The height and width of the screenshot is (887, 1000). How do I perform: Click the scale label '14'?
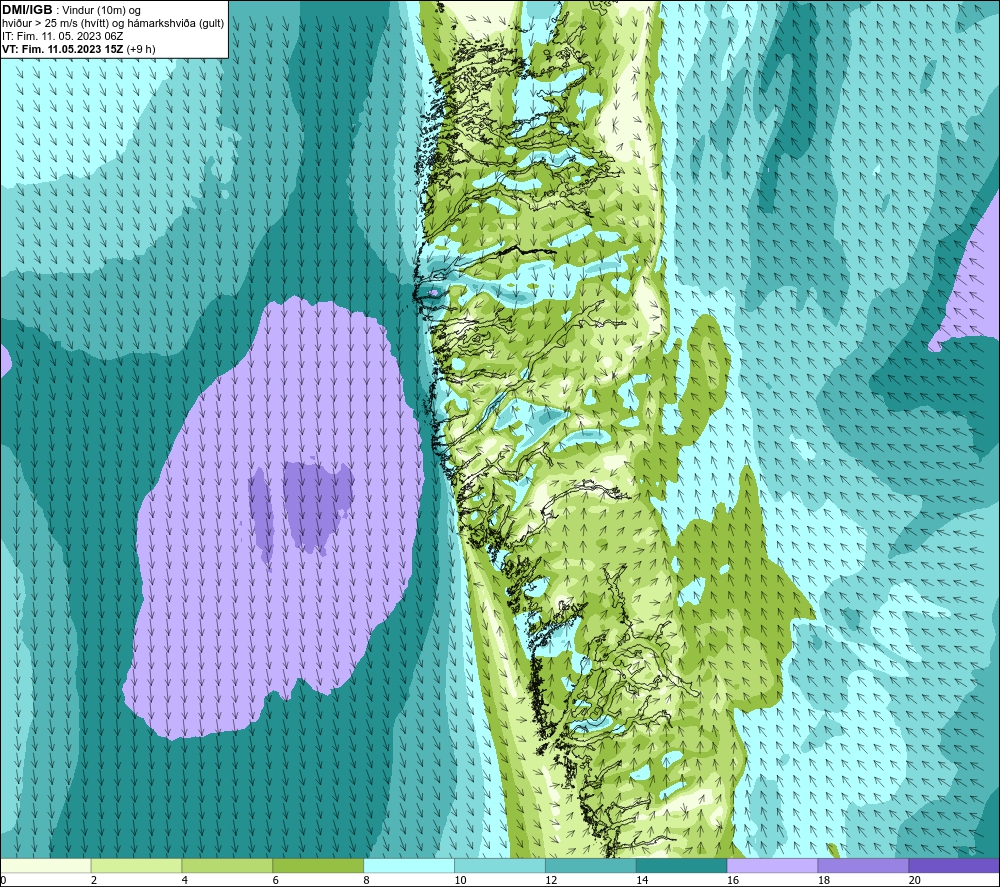click(x=642, y=880)
